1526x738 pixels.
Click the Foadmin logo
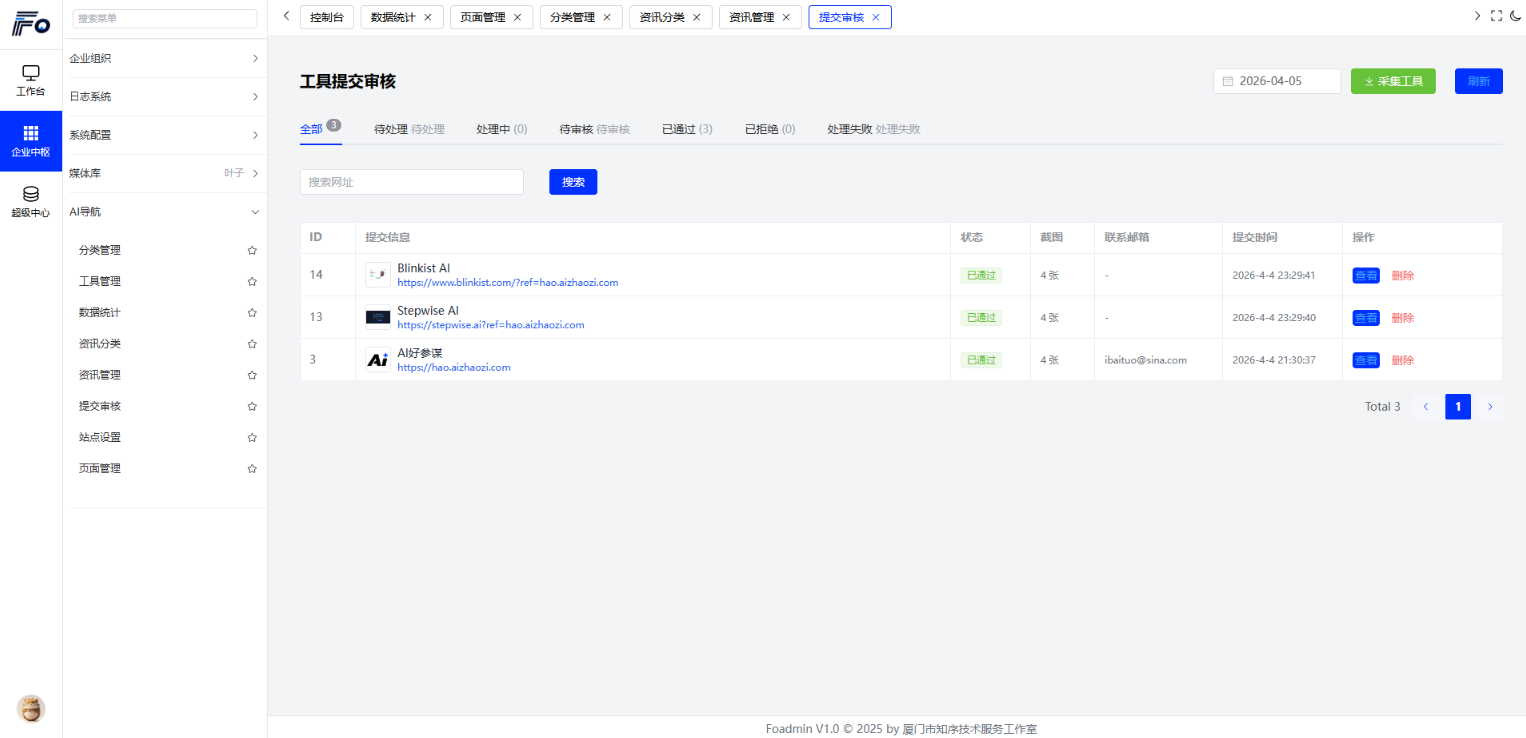[x=30, y=24]
